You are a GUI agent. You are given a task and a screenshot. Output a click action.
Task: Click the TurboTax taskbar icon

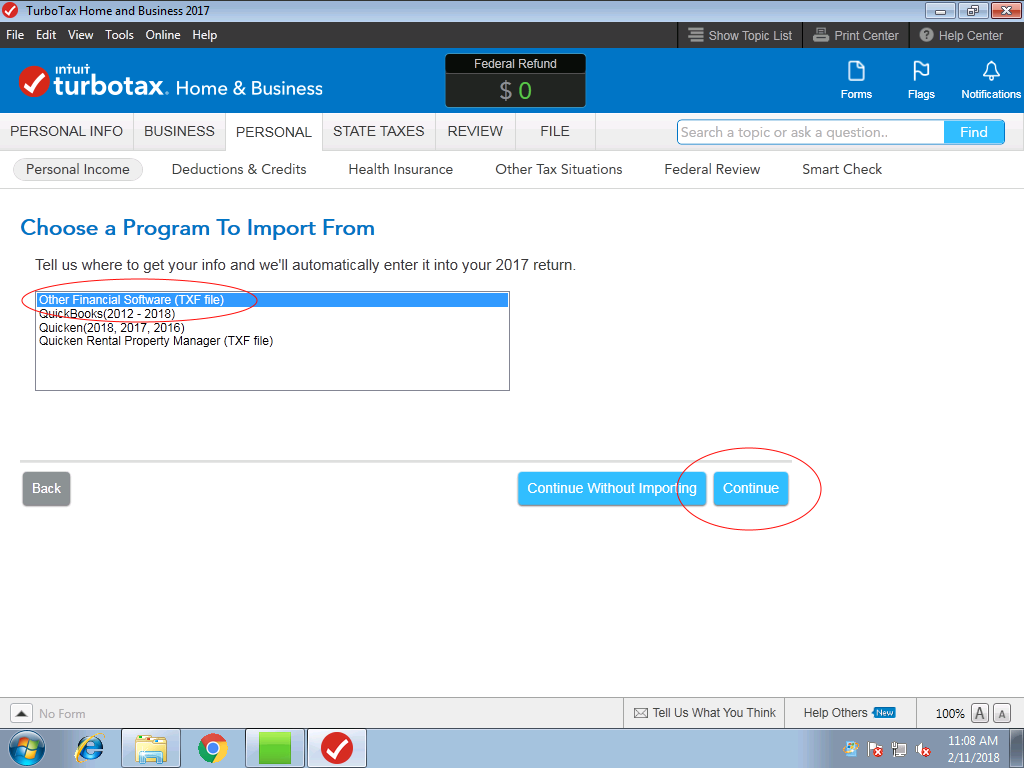pos(336,748)
